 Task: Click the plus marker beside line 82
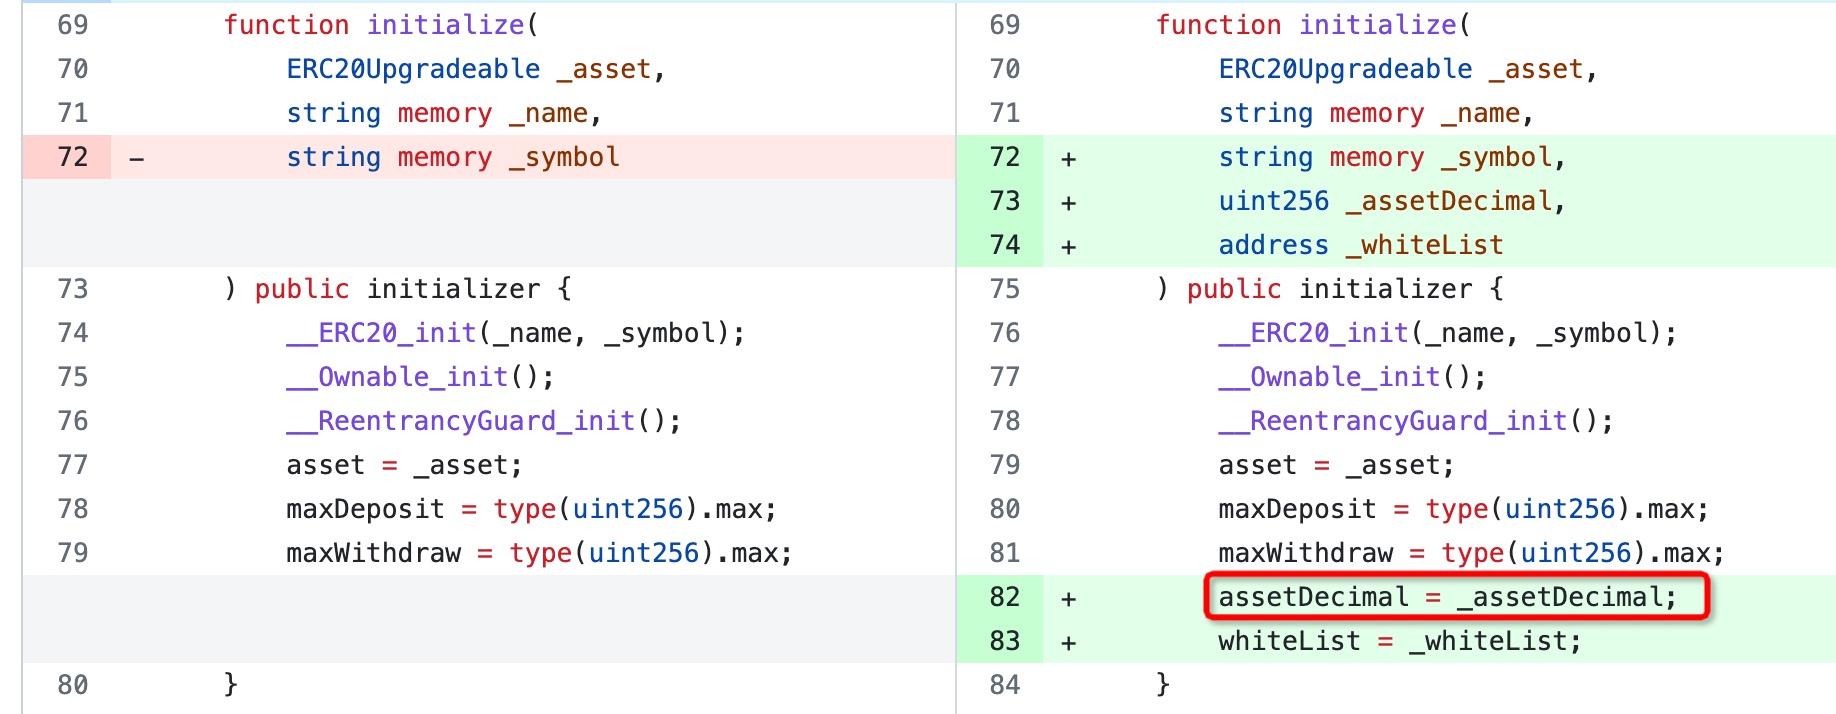click(1068, 598)
